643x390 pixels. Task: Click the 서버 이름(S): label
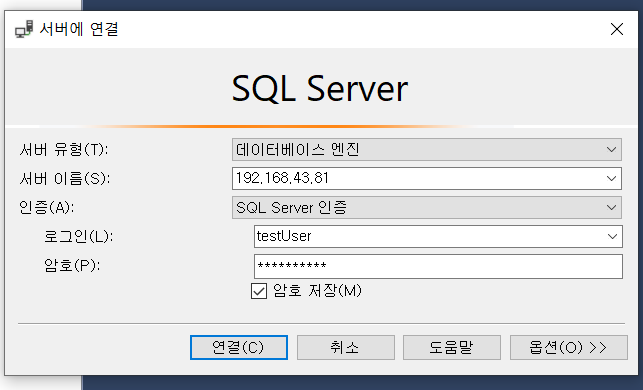(65, 178)
